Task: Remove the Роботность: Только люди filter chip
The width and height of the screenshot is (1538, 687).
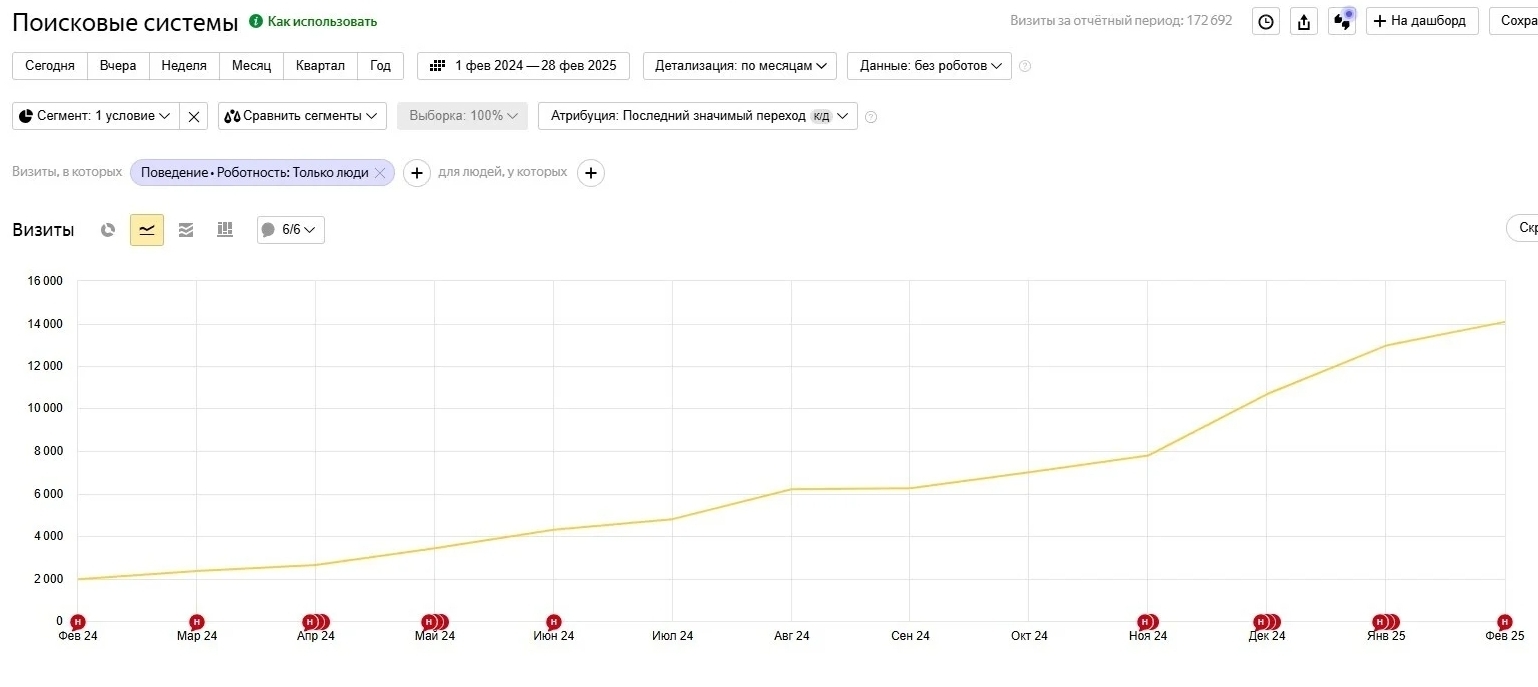Action: pos(379,172)
